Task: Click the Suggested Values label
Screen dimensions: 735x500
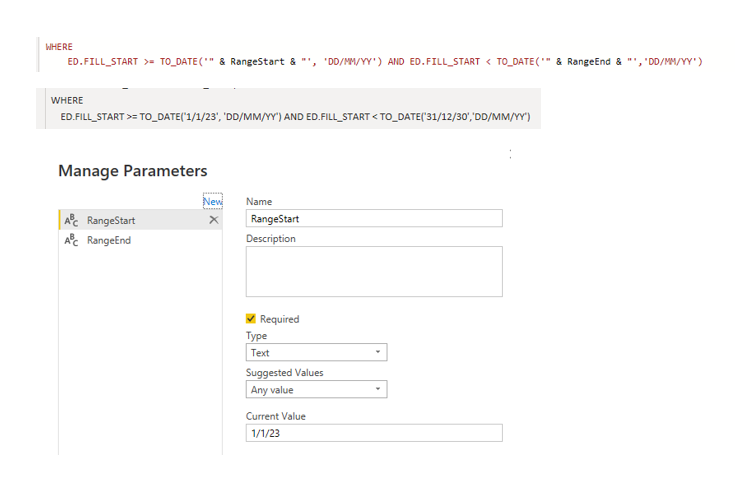Action: click(285, 373)
